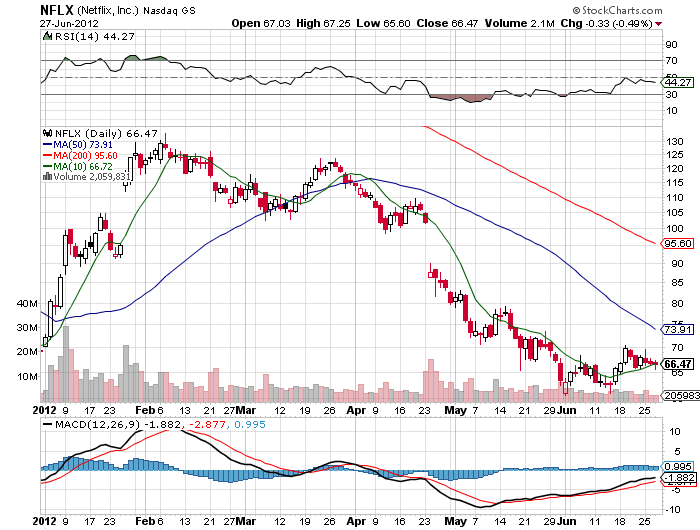Click the -1.882 MACD value tag
Image resolution: width=700 pixels, height=530 pixels.
point(677,477)
